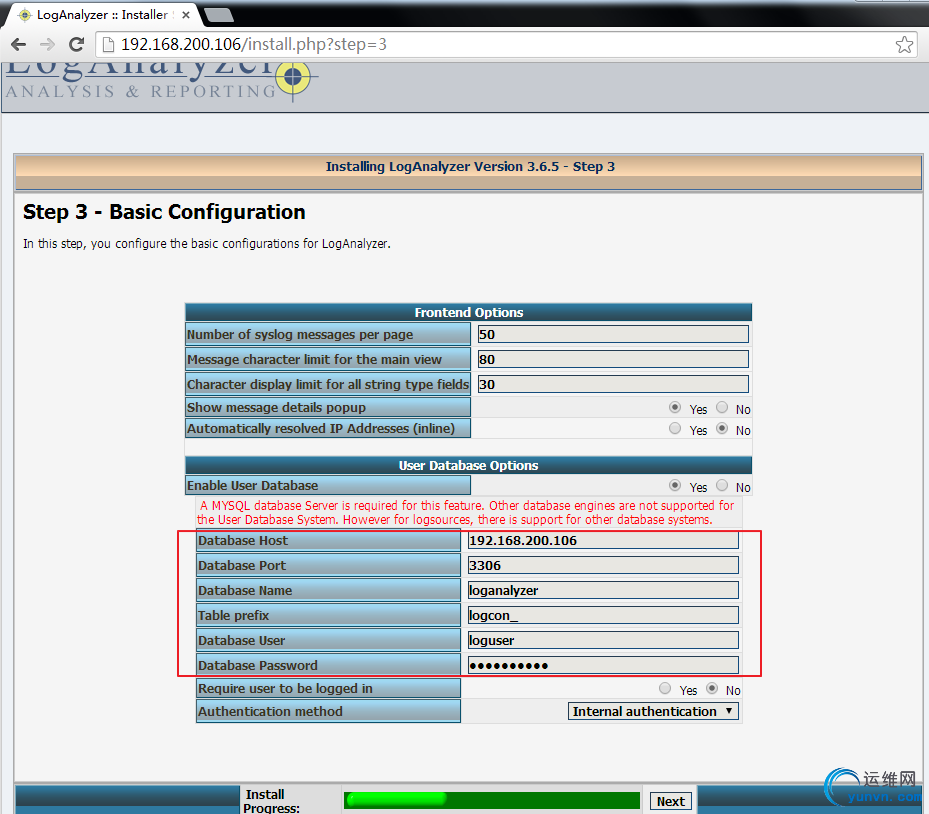Viewport: 929px width, 814px height.
Task: Click the green install progress bar
Action: click(492, 800)
